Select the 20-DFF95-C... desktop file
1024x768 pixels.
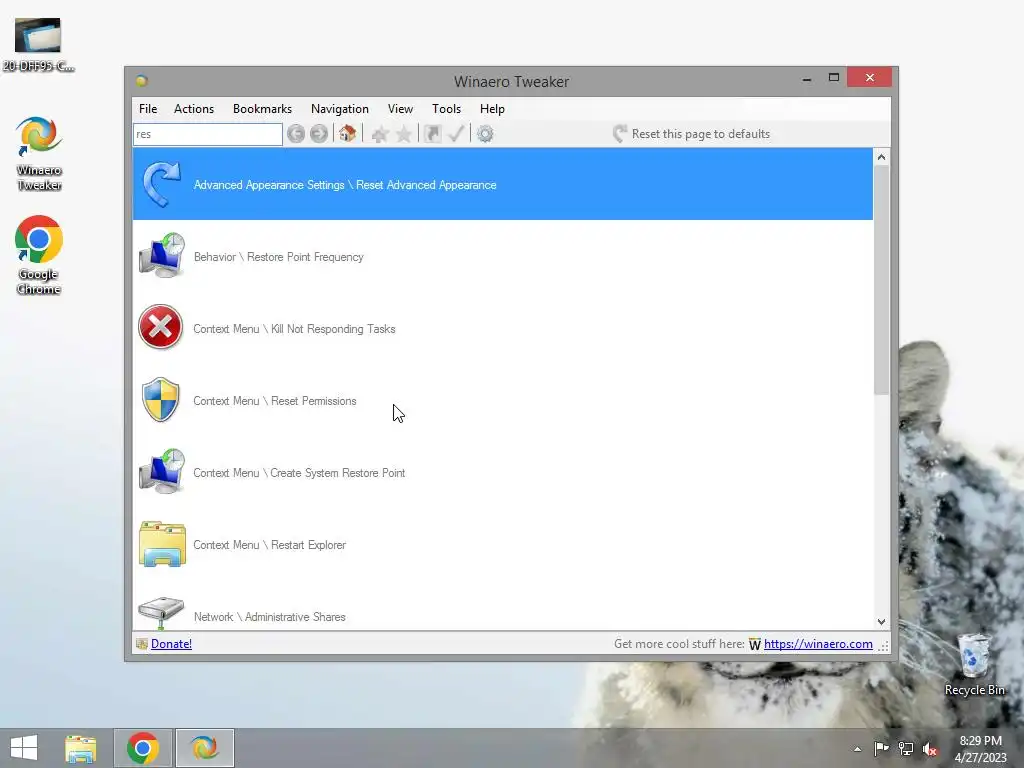(38, 44)
